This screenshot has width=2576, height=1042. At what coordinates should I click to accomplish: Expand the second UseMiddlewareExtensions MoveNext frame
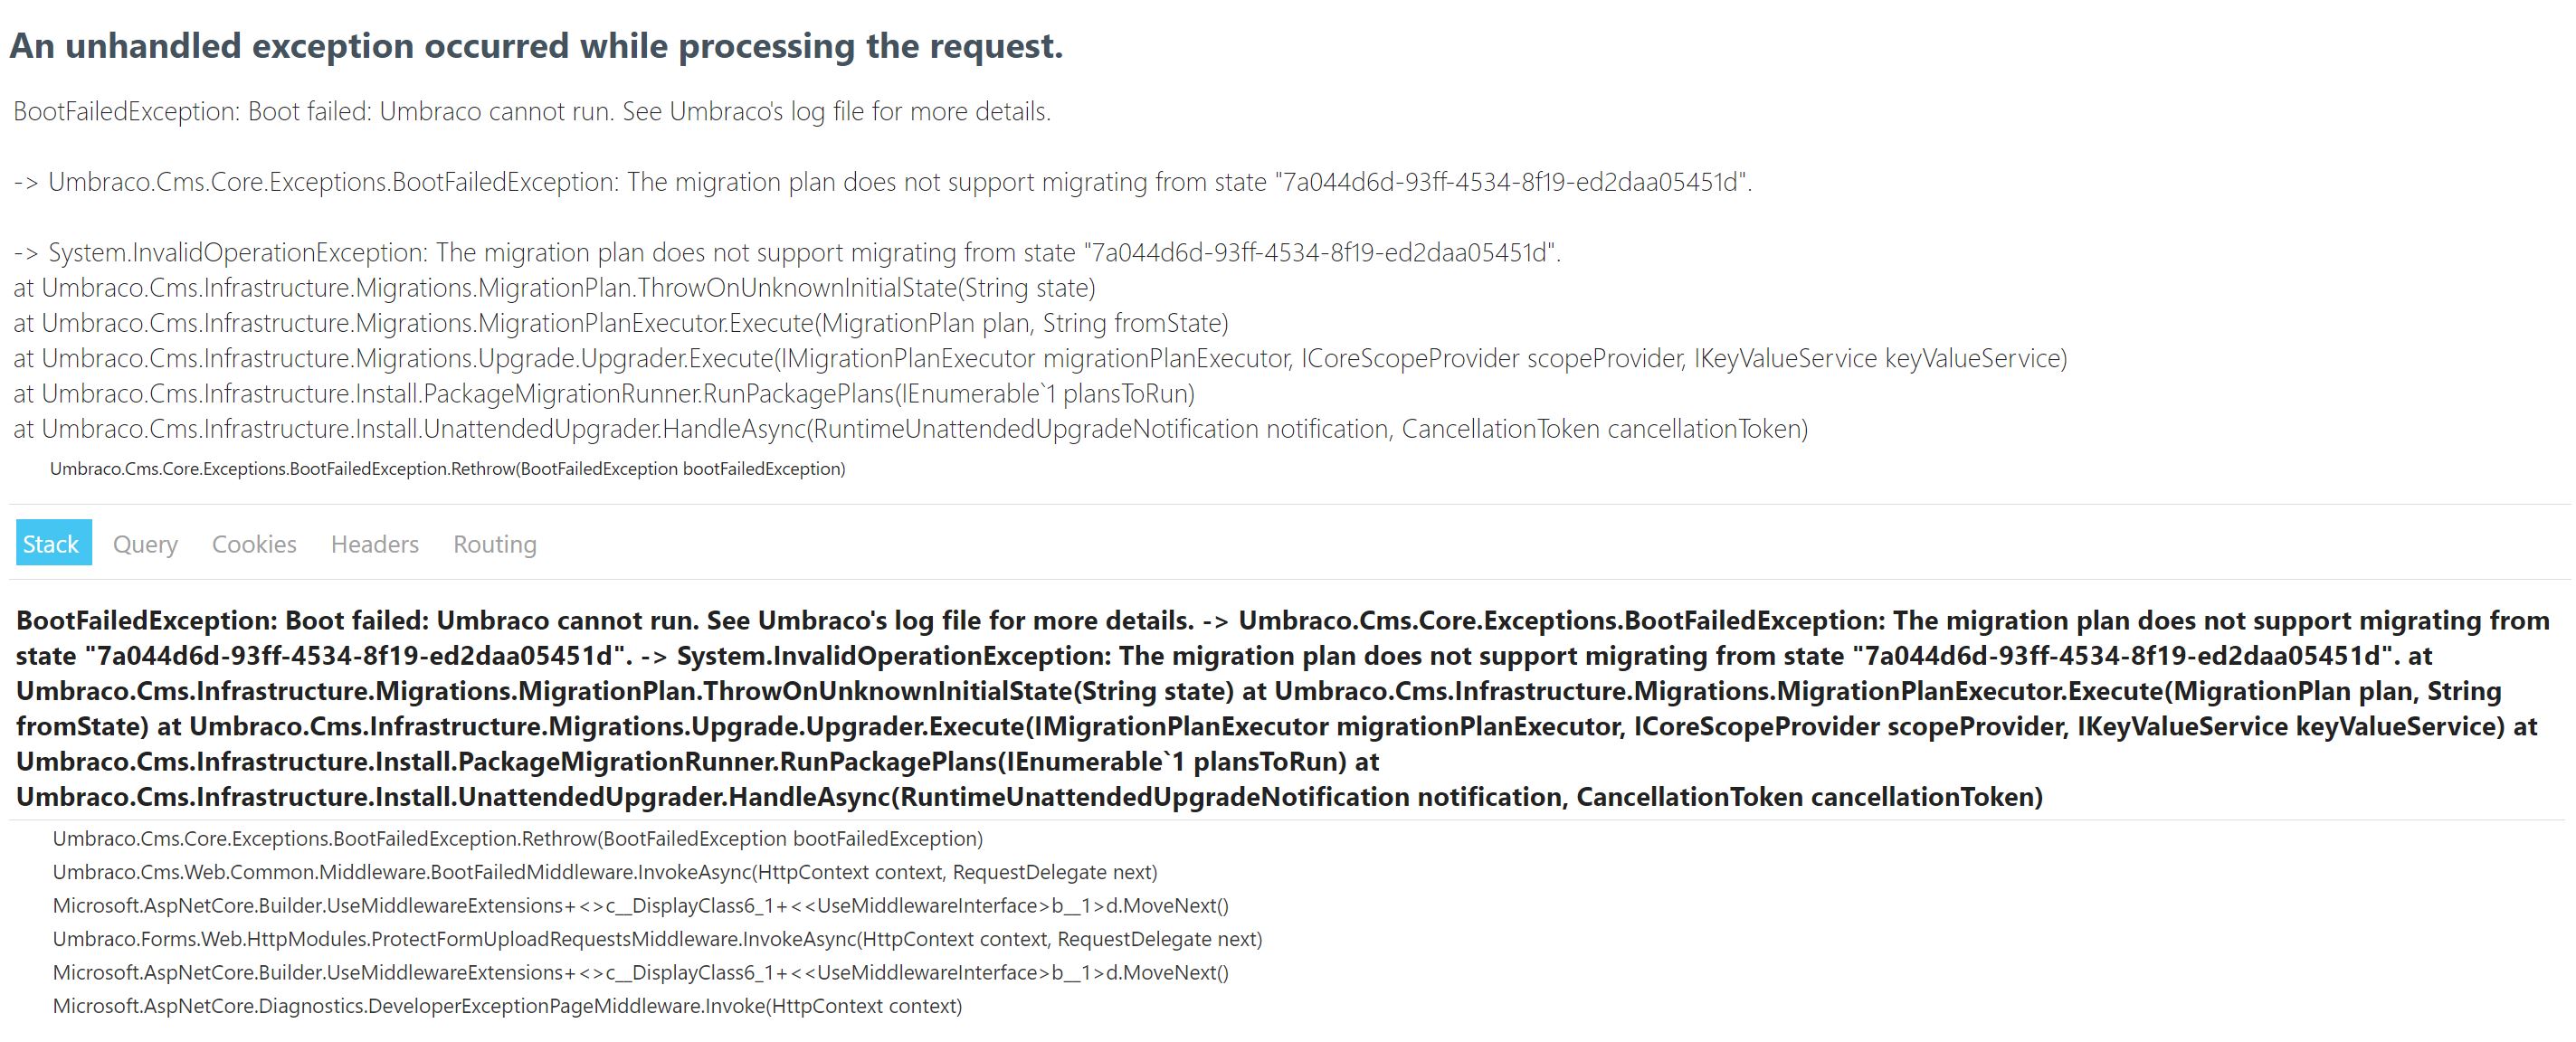pyautogui.click(x=641, y=972)
